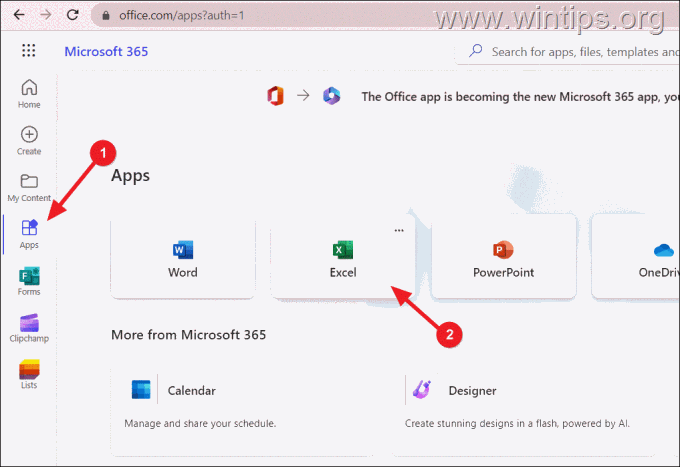
Task: Open the Excel app tile
Action: pyautogui.click(x=343, y=259)
